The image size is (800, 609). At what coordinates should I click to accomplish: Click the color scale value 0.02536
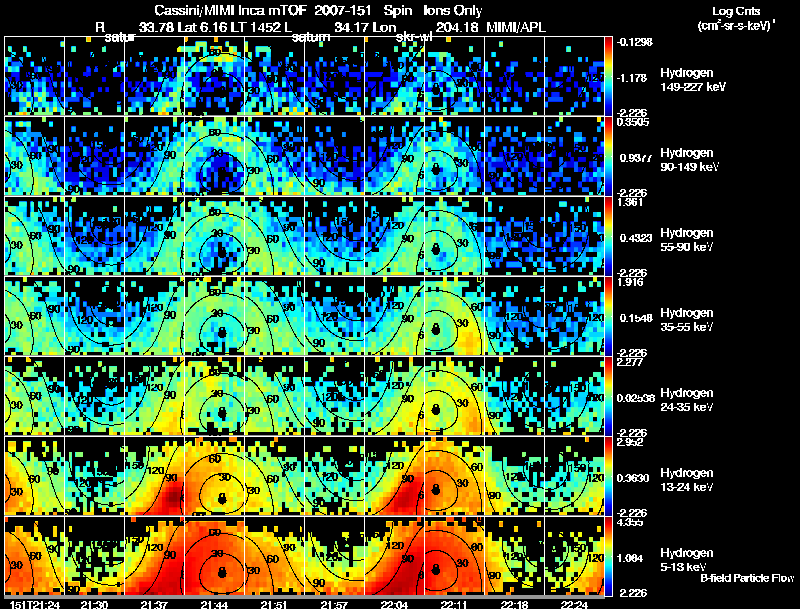[636, 398]
